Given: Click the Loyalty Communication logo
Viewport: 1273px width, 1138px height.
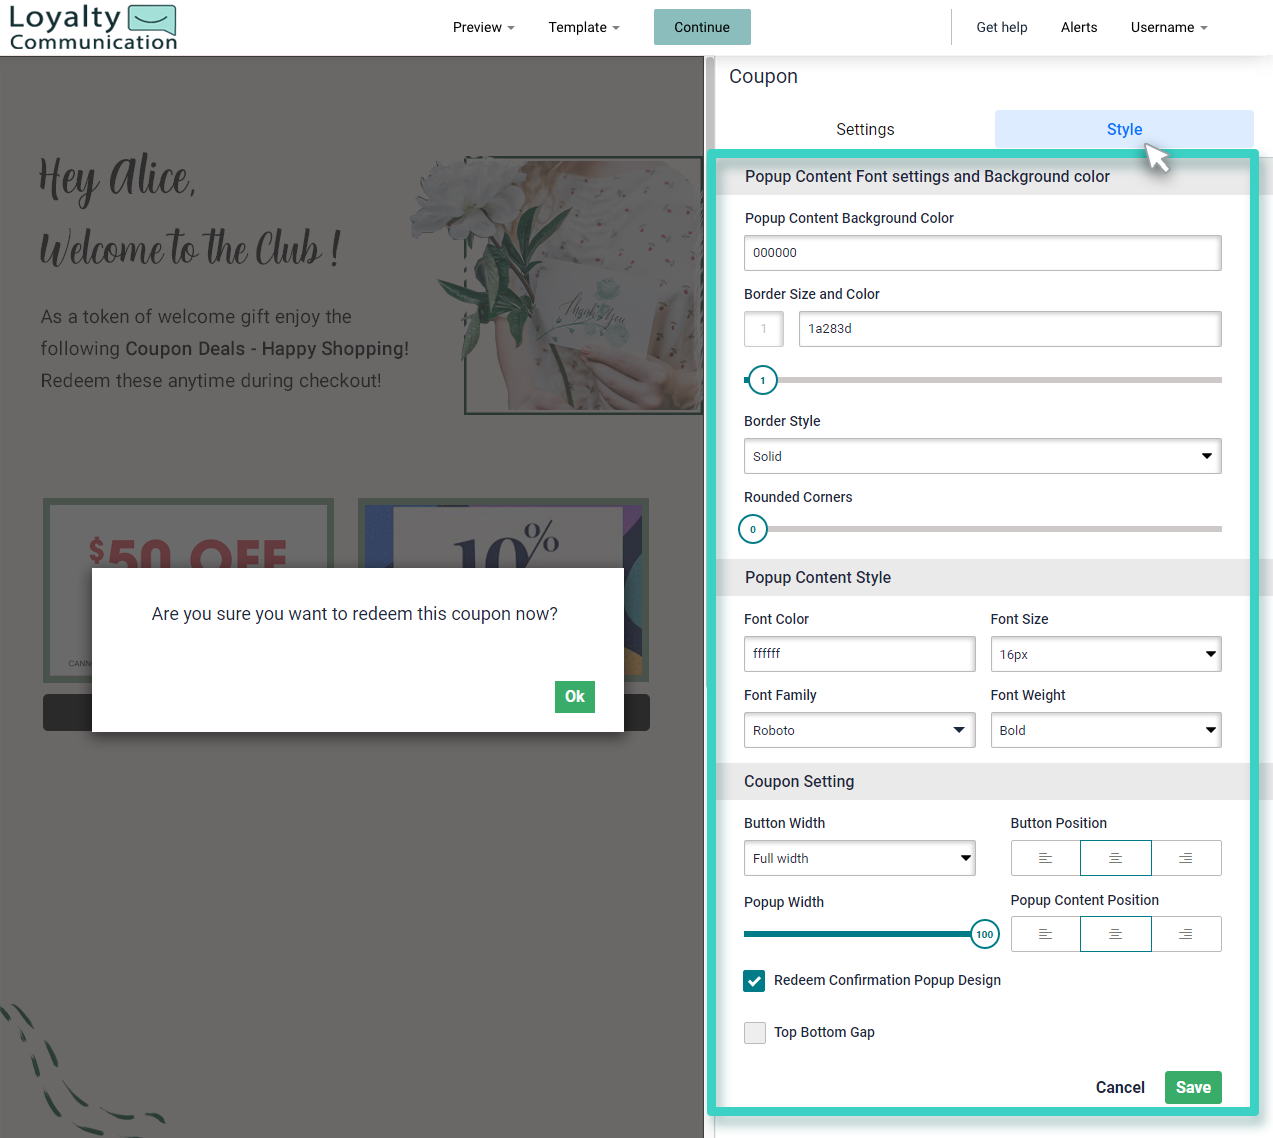Looking at the screenshot, I should pos(93,27).
